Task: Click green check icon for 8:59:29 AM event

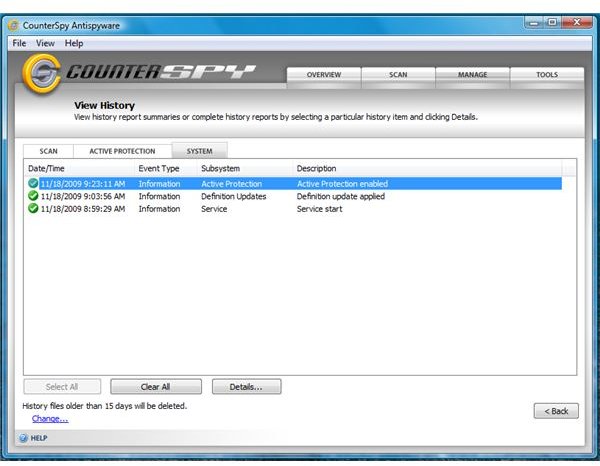Action: [33, 209]
